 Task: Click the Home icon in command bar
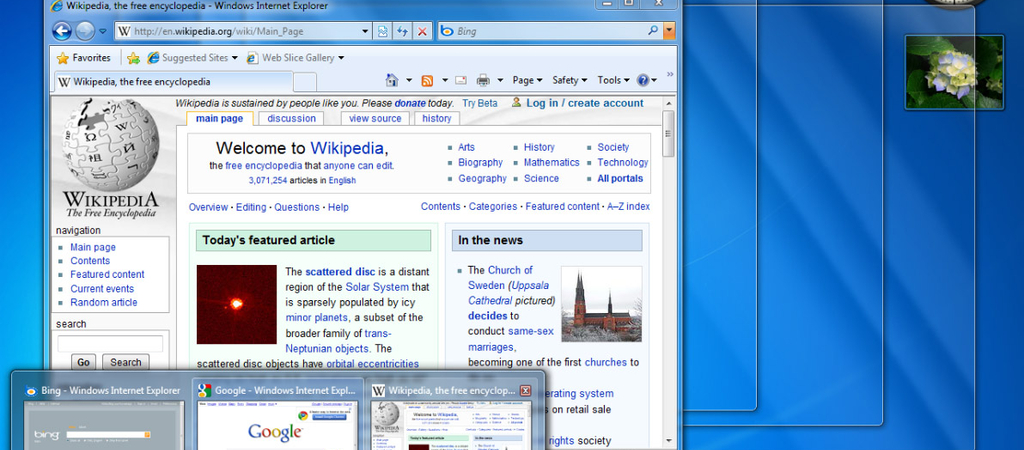click(392, 80)
